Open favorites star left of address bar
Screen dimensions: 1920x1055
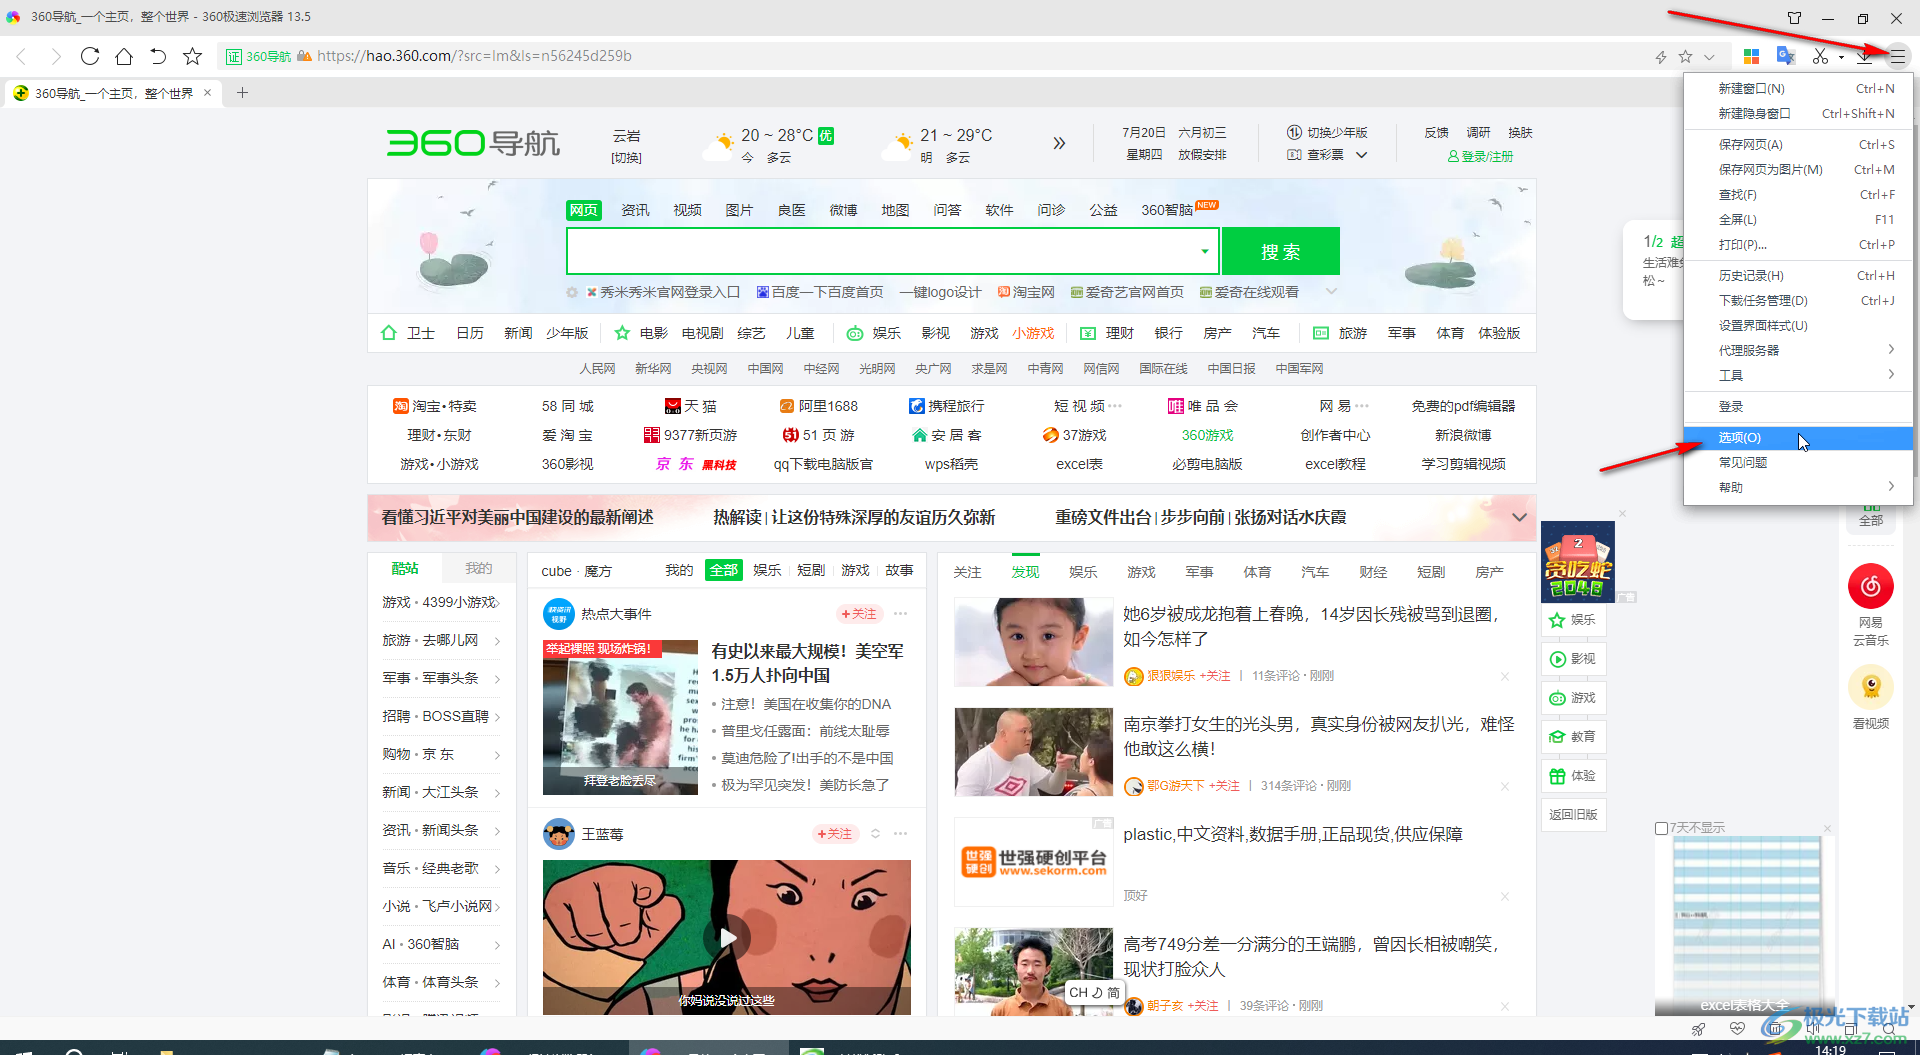click(193, 56)
